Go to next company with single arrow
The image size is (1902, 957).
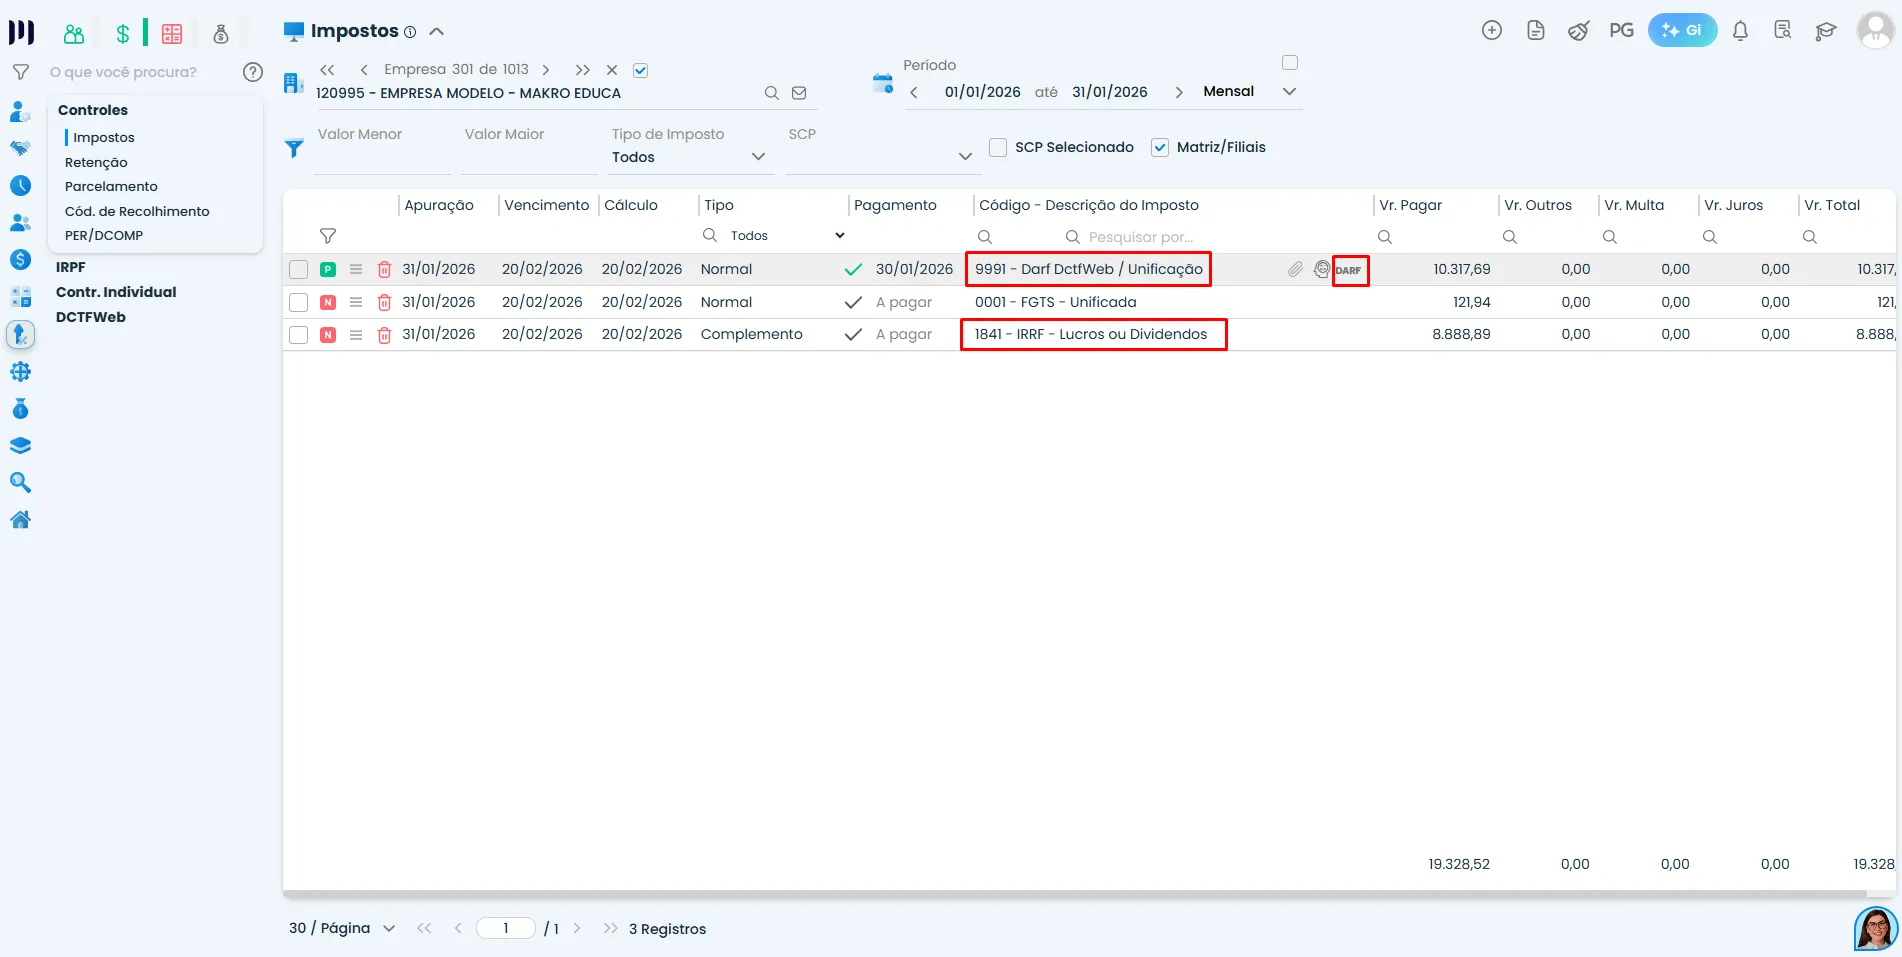[545, 70]
